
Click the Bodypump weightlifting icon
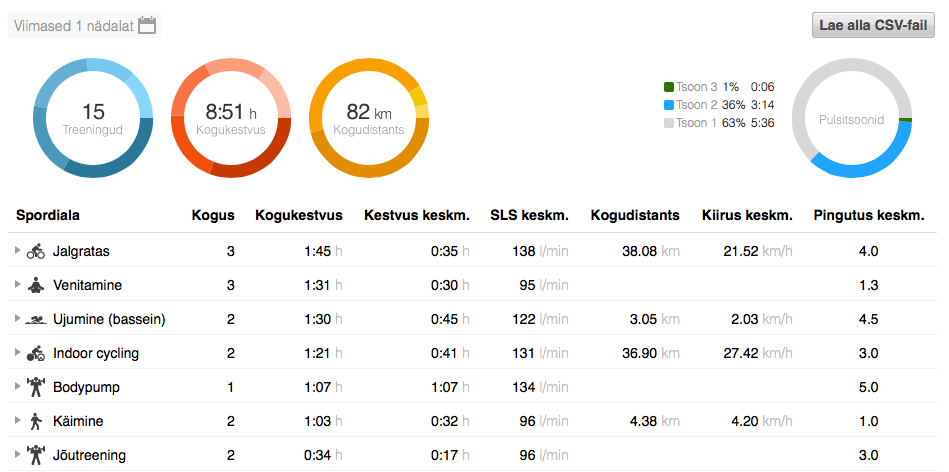tap(36, 387)
